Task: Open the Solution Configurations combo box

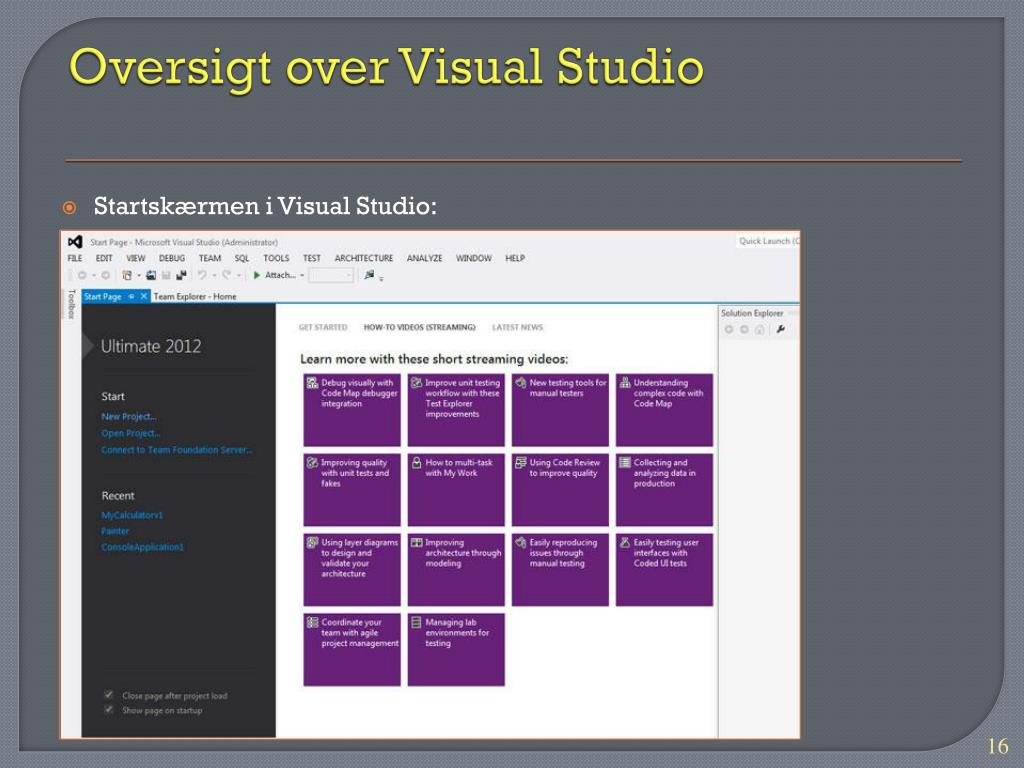Action: (331, 276)
